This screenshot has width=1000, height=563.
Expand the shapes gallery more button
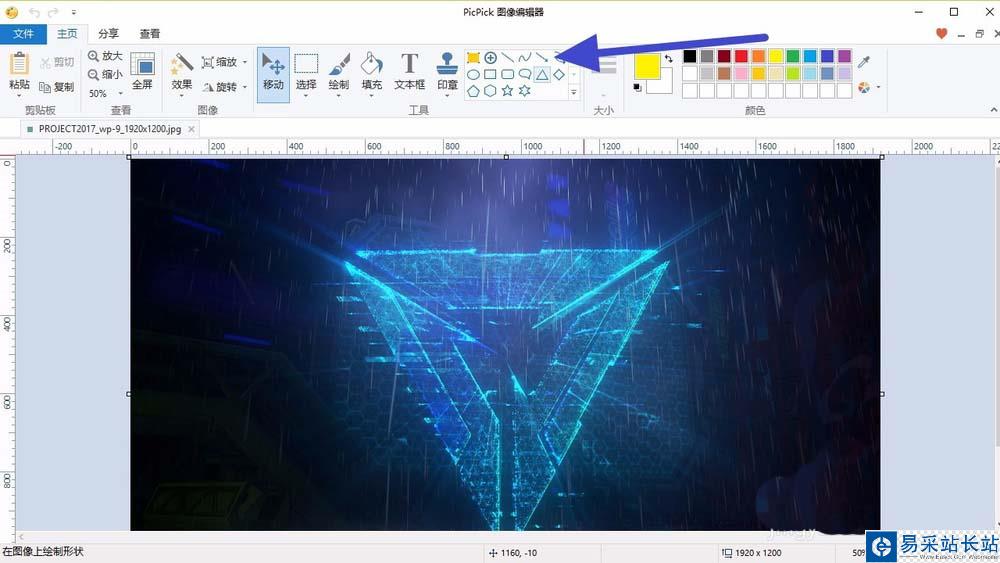point(574,92)
